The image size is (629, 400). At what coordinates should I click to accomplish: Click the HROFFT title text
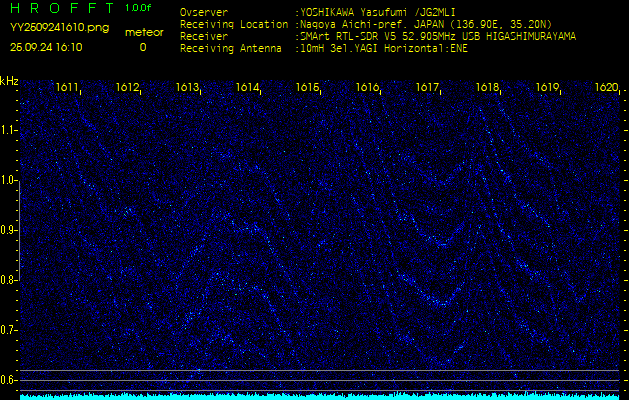point(62,8)
